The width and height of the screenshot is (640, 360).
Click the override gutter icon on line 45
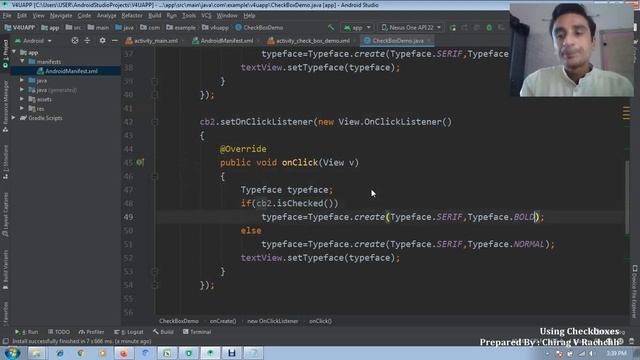pyautogui.click(x=140, y=162)
